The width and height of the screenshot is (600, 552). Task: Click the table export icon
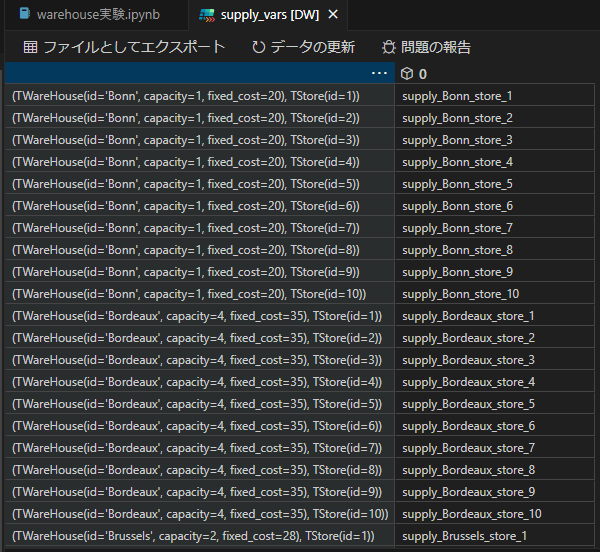pos(30,47)
